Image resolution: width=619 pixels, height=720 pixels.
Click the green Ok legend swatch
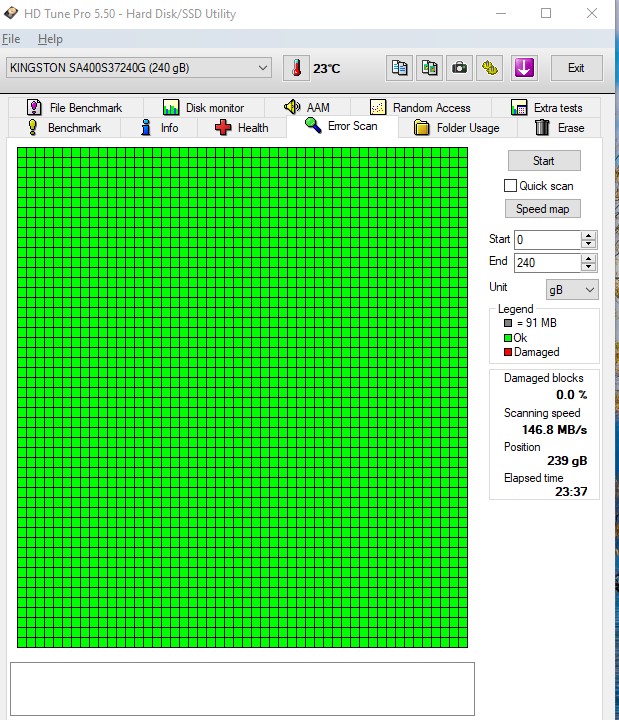coord(508,338)
